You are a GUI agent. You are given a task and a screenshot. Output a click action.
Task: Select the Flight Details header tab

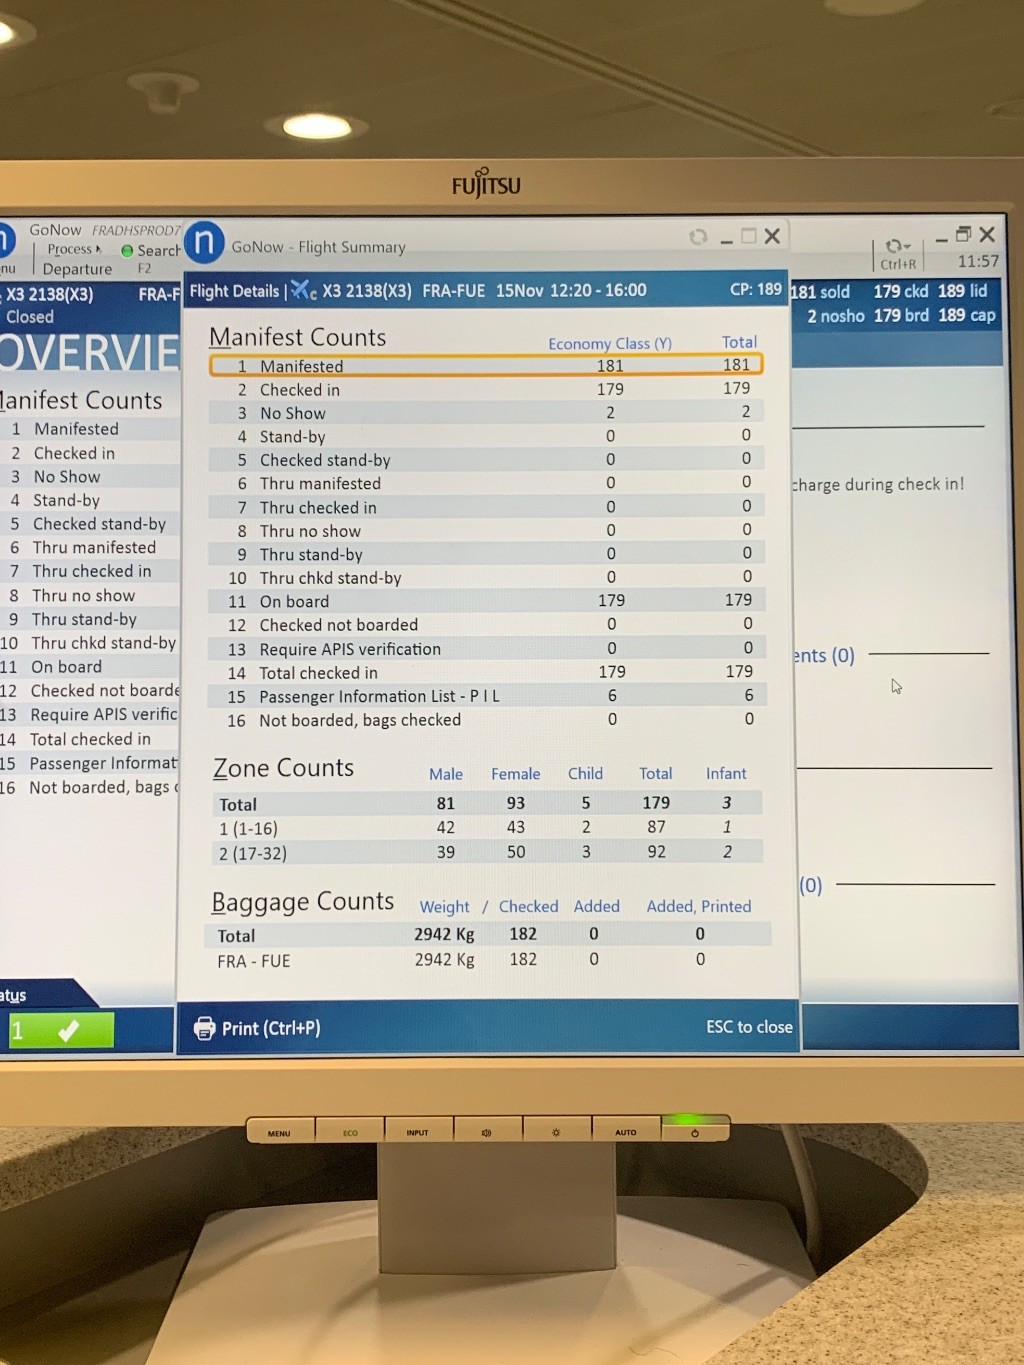tap(234, 291)
